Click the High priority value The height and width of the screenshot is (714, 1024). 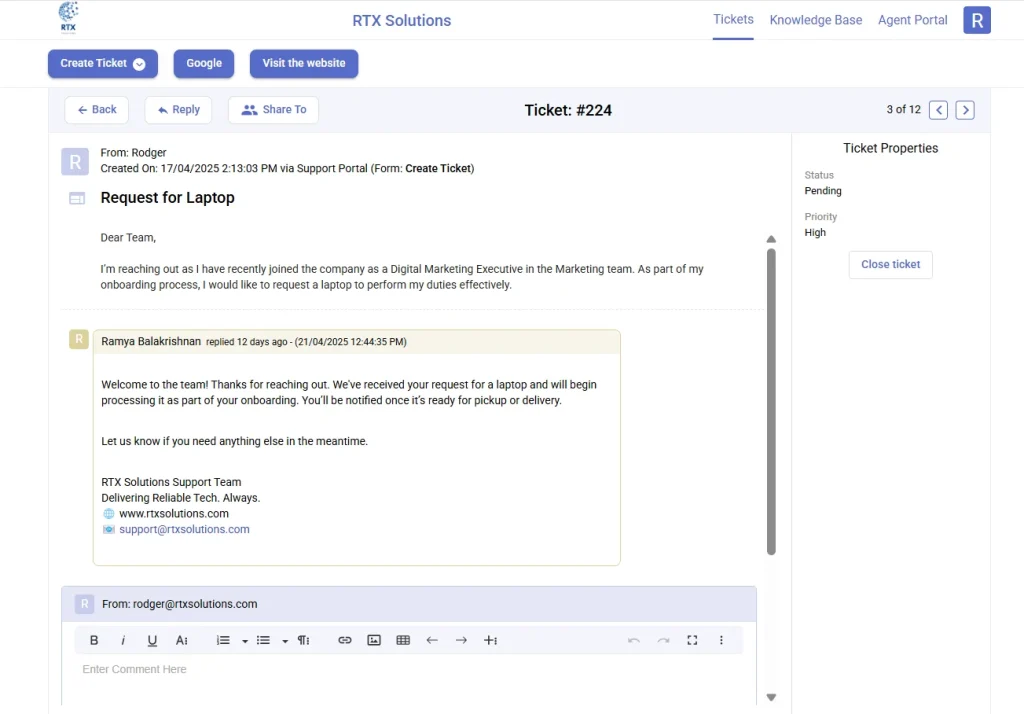click(815, 233)
